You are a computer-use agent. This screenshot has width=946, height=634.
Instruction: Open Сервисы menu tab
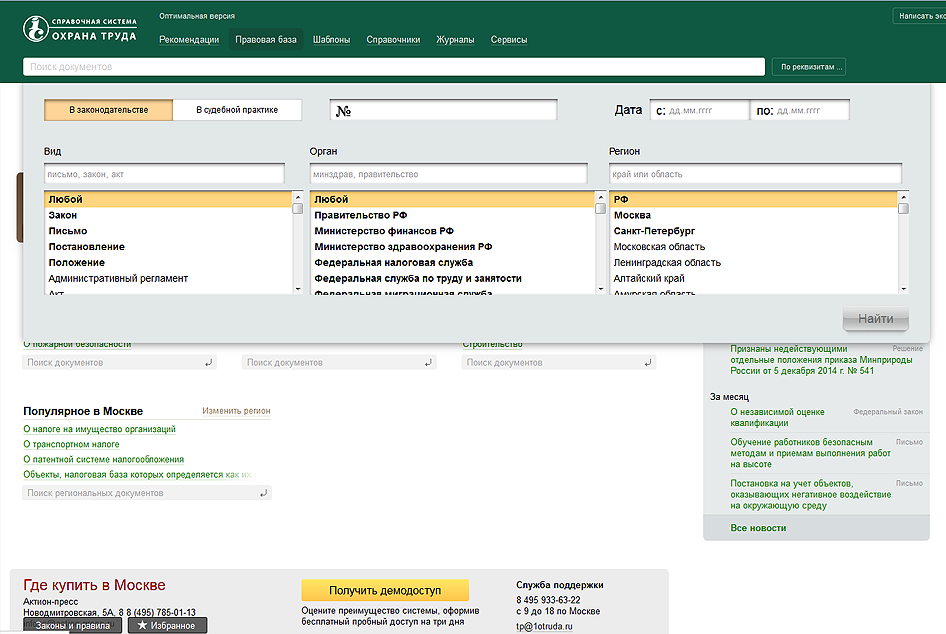tap(509, 40)
